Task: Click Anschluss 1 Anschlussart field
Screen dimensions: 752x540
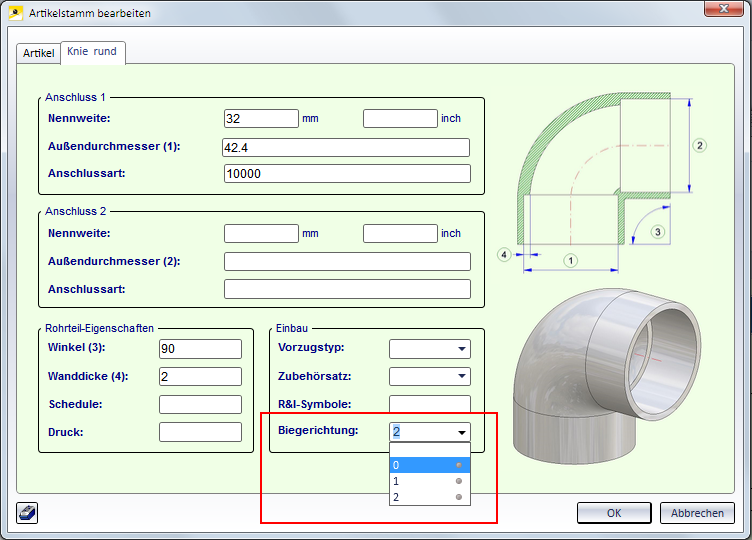Action: (346, 174)
